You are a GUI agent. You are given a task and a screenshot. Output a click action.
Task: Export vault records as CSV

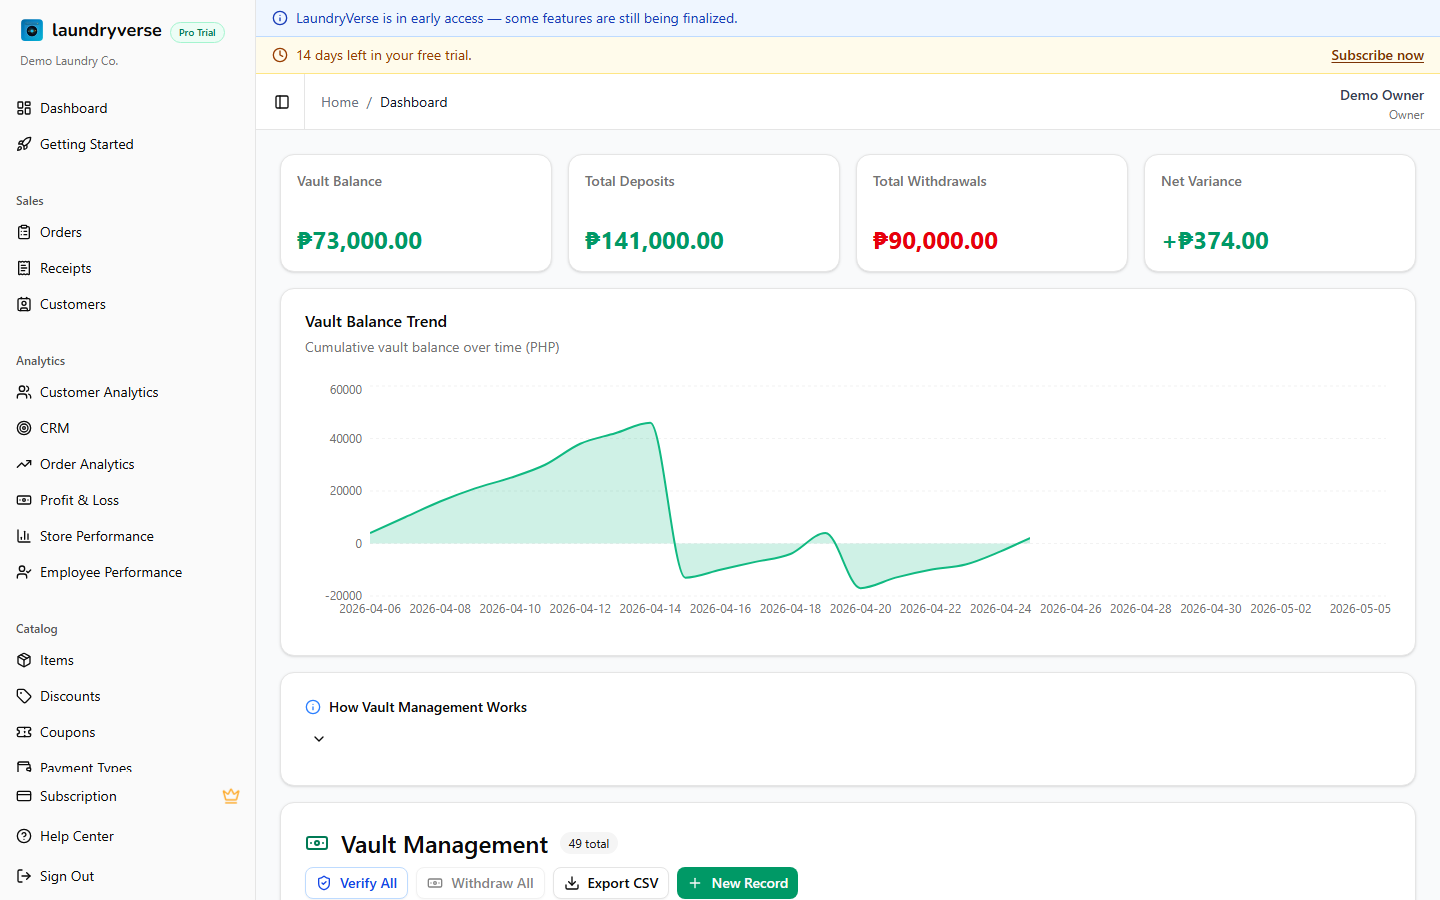tap(611, 883)
